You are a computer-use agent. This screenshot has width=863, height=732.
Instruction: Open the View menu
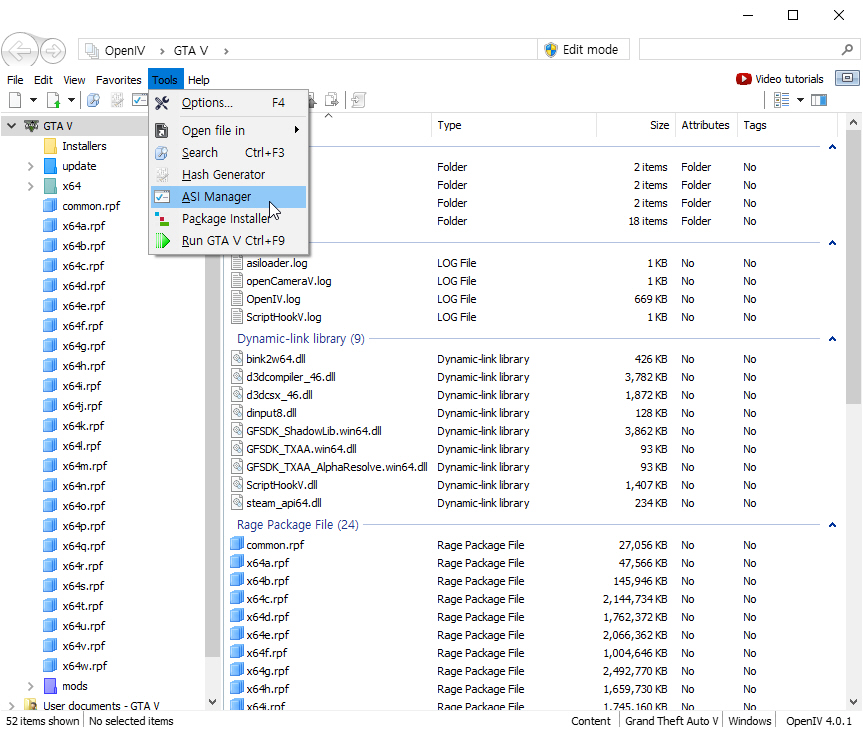74,80
